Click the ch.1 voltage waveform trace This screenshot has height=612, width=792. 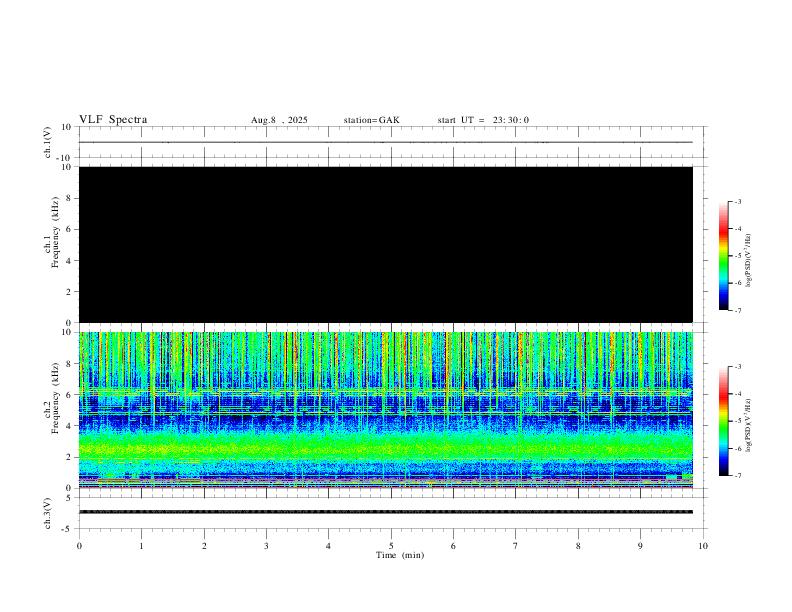[x=386, y=142]
